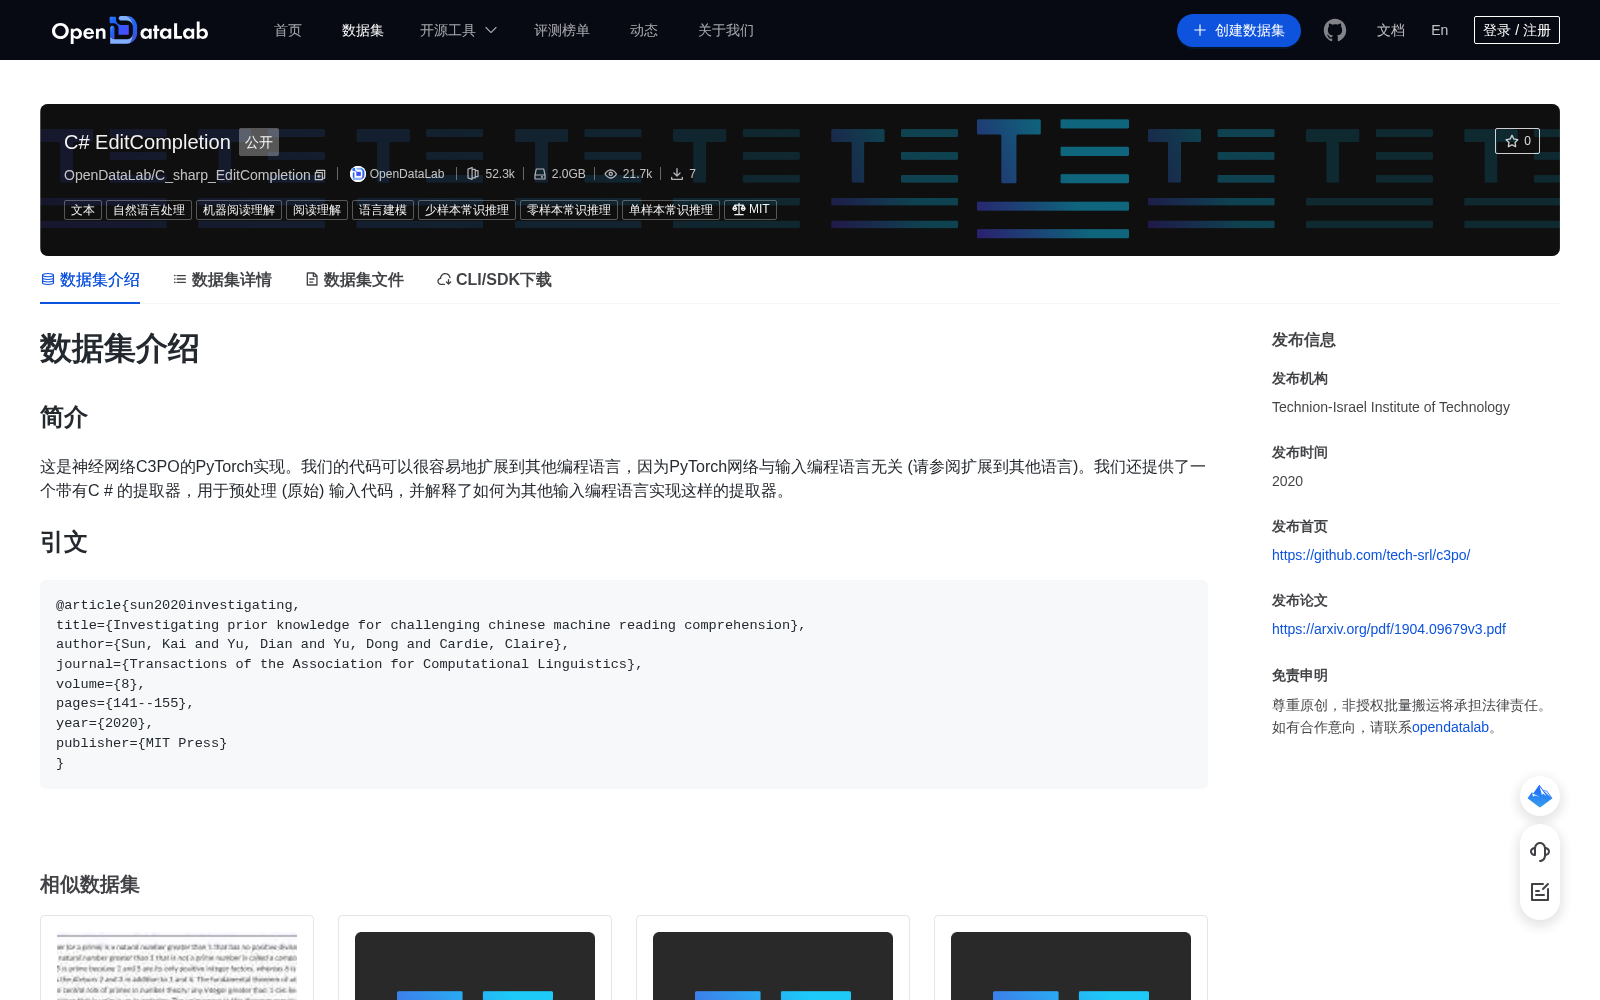
Task: Click the 21.7k views eye icon
Action: pos(611,174)
